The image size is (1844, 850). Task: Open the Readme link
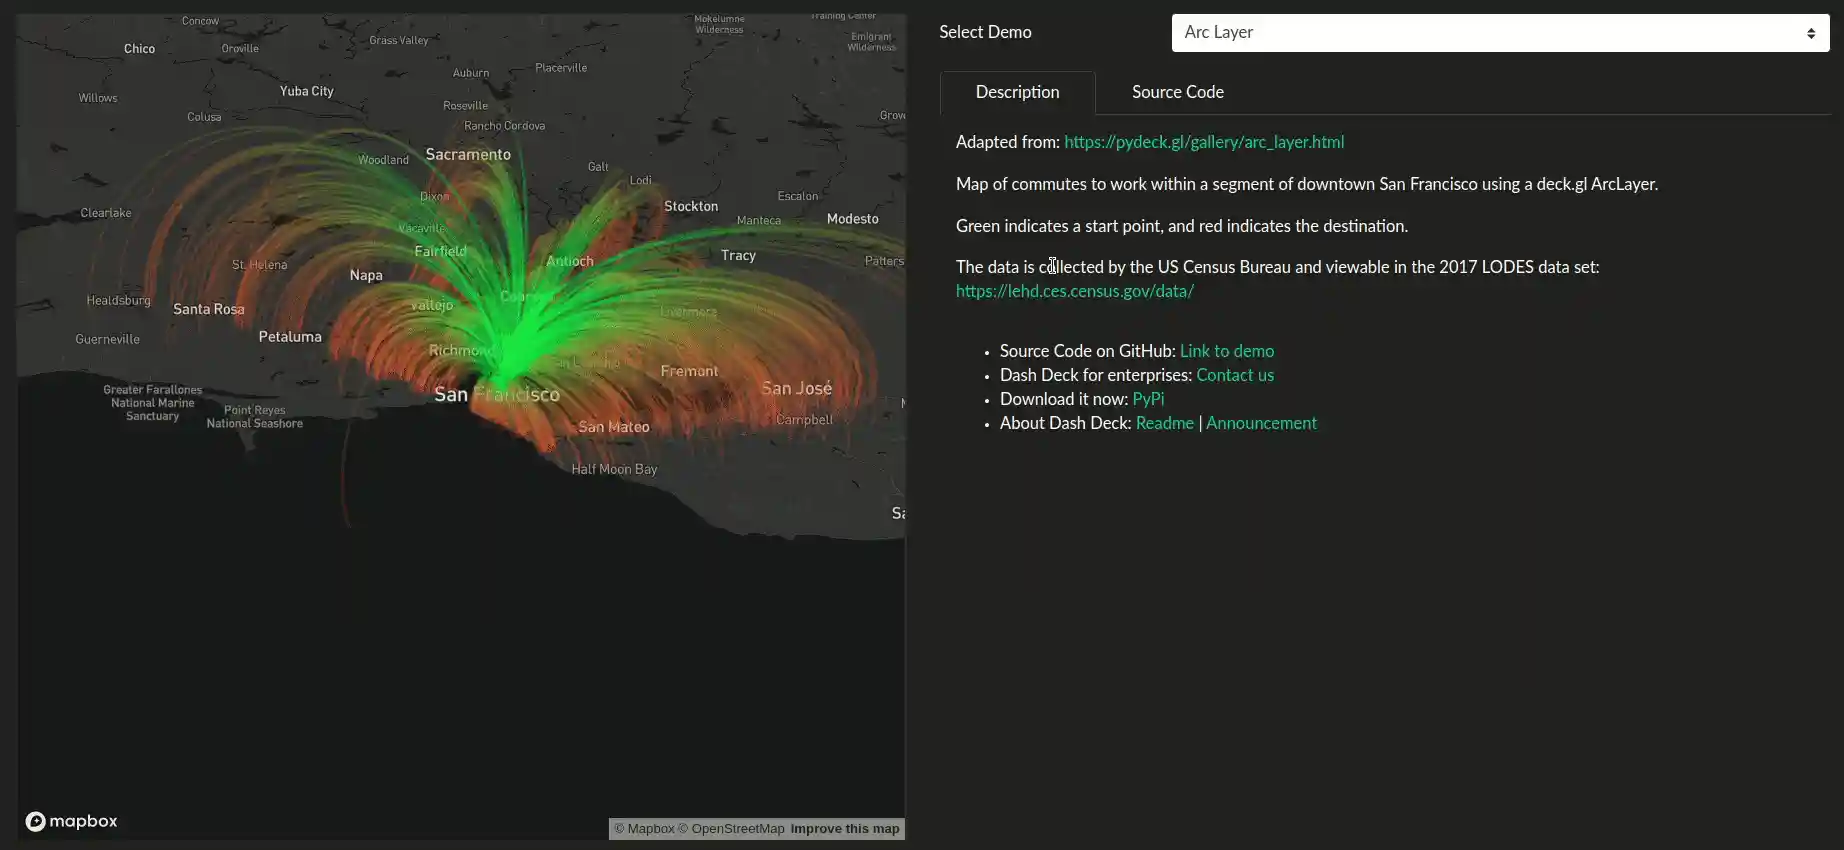(x=1164, y=423)
